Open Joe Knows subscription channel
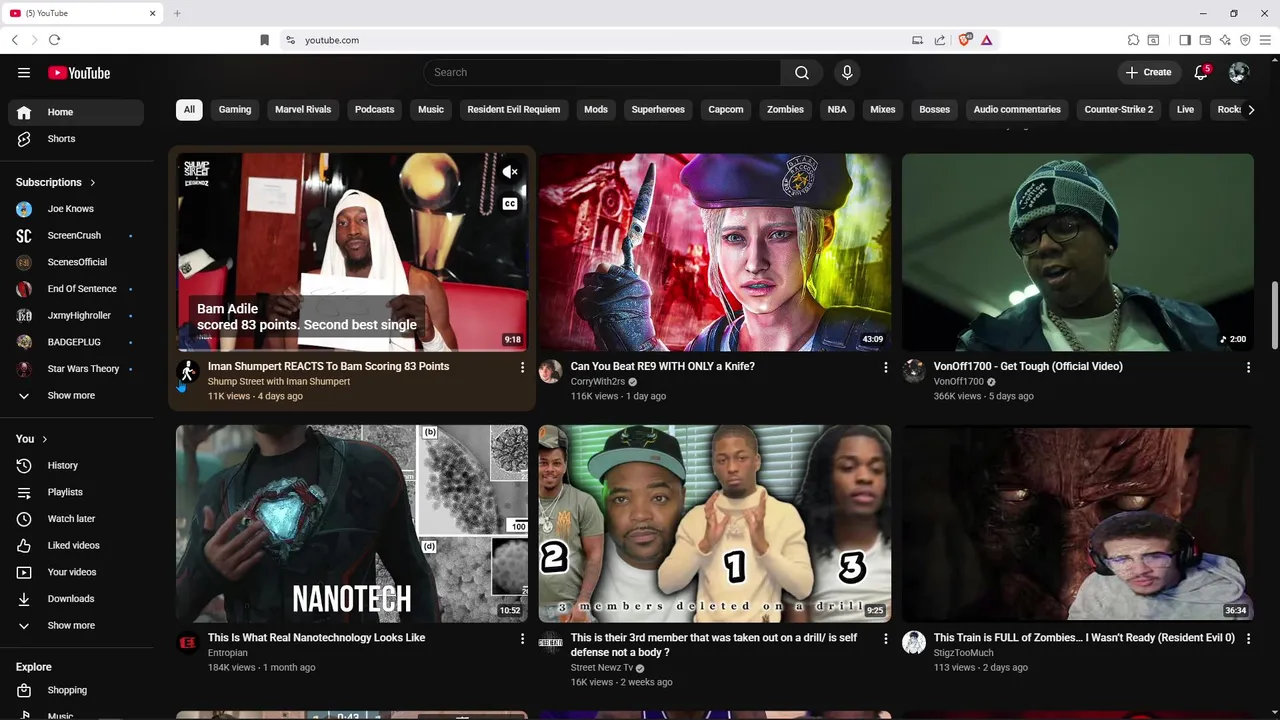Viewport: 1280px width, 720px height. point(76,209)
